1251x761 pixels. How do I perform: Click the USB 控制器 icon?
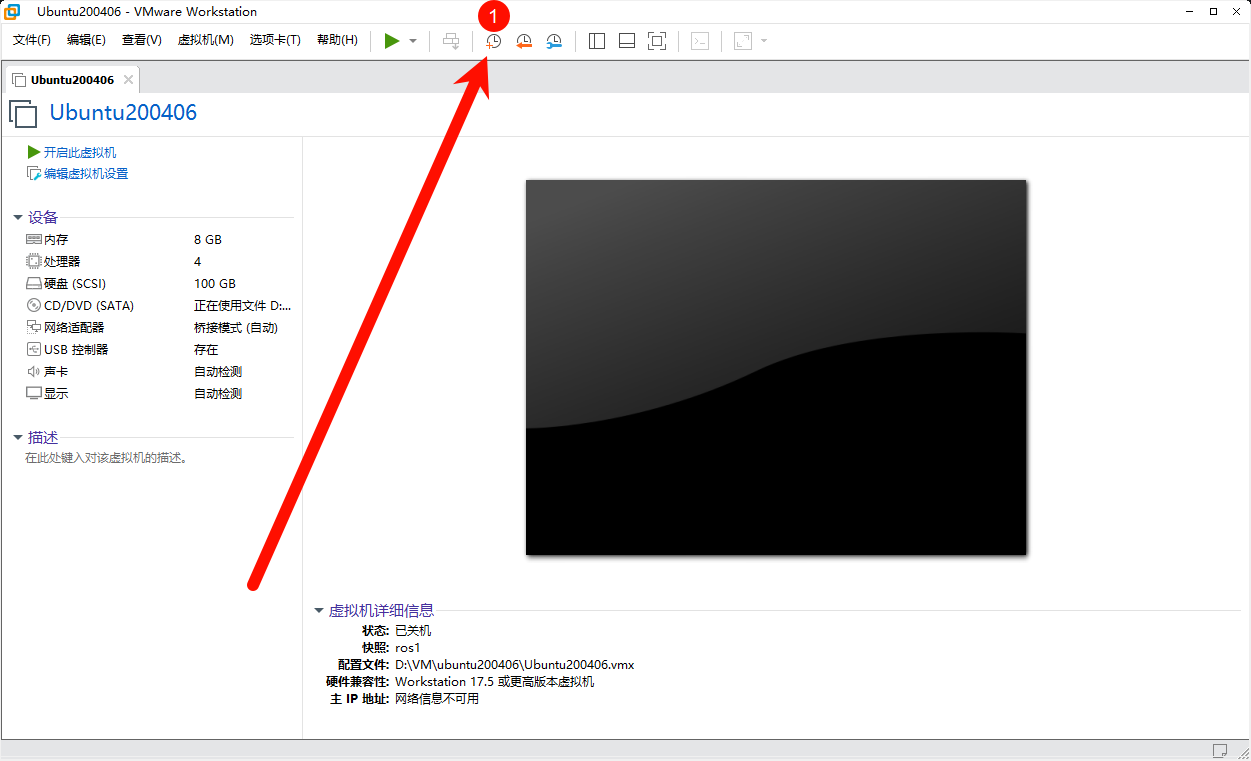[x=34, y=350]
